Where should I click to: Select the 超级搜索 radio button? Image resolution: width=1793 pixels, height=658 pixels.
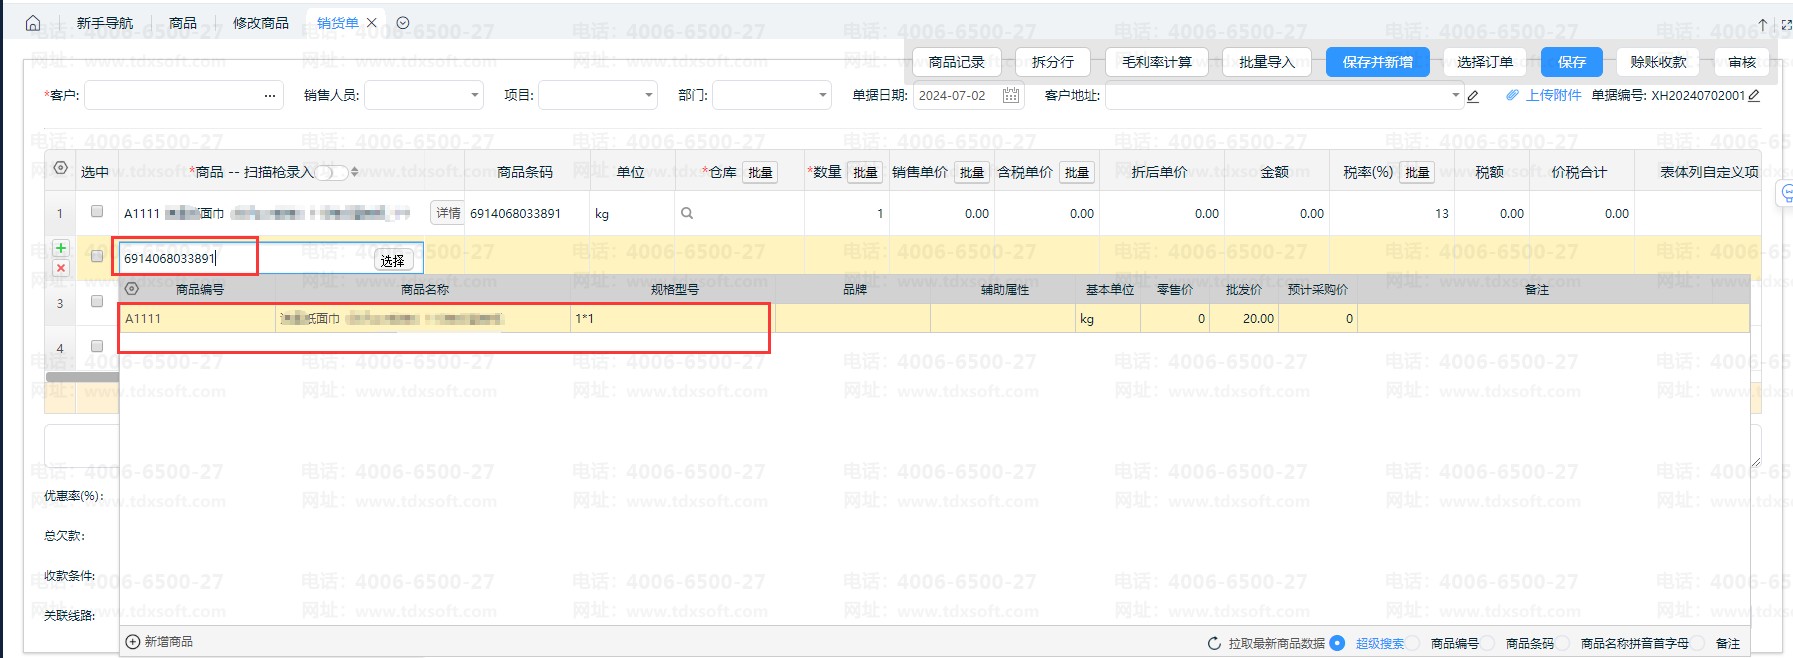(x=1338, y=643)
